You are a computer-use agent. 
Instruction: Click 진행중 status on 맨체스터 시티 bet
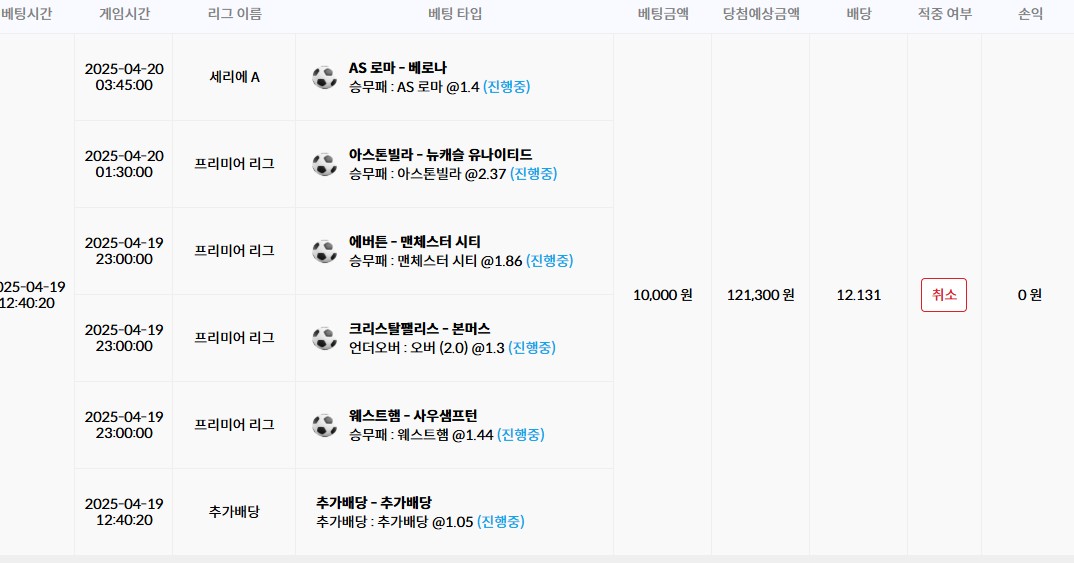549,261
